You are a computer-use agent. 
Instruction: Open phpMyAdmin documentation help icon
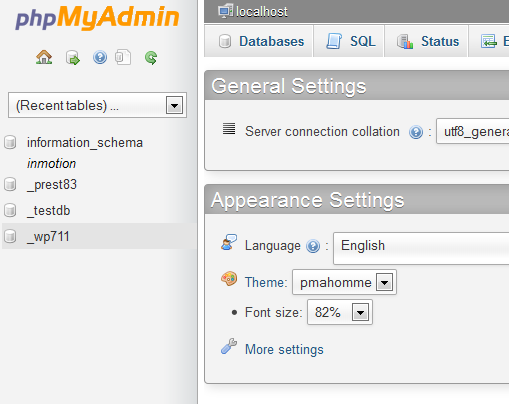coord(100,57)
